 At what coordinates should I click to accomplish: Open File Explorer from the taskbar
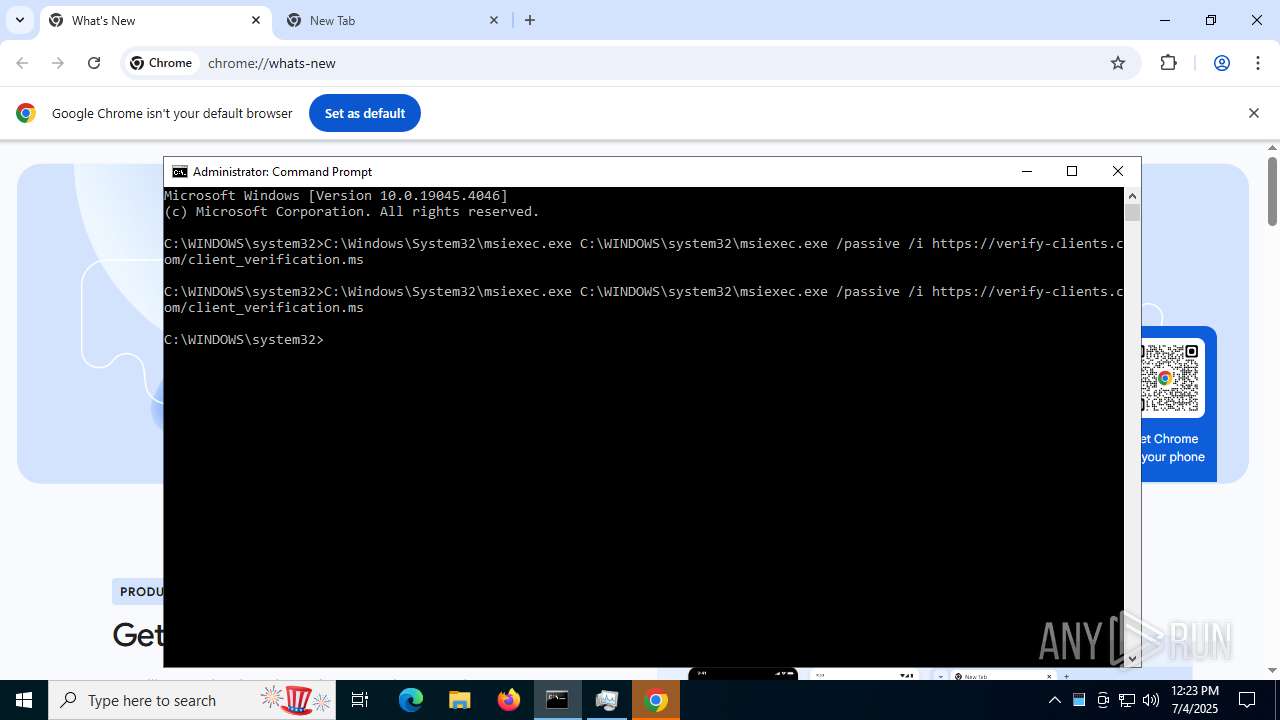(x=460, y=700)
